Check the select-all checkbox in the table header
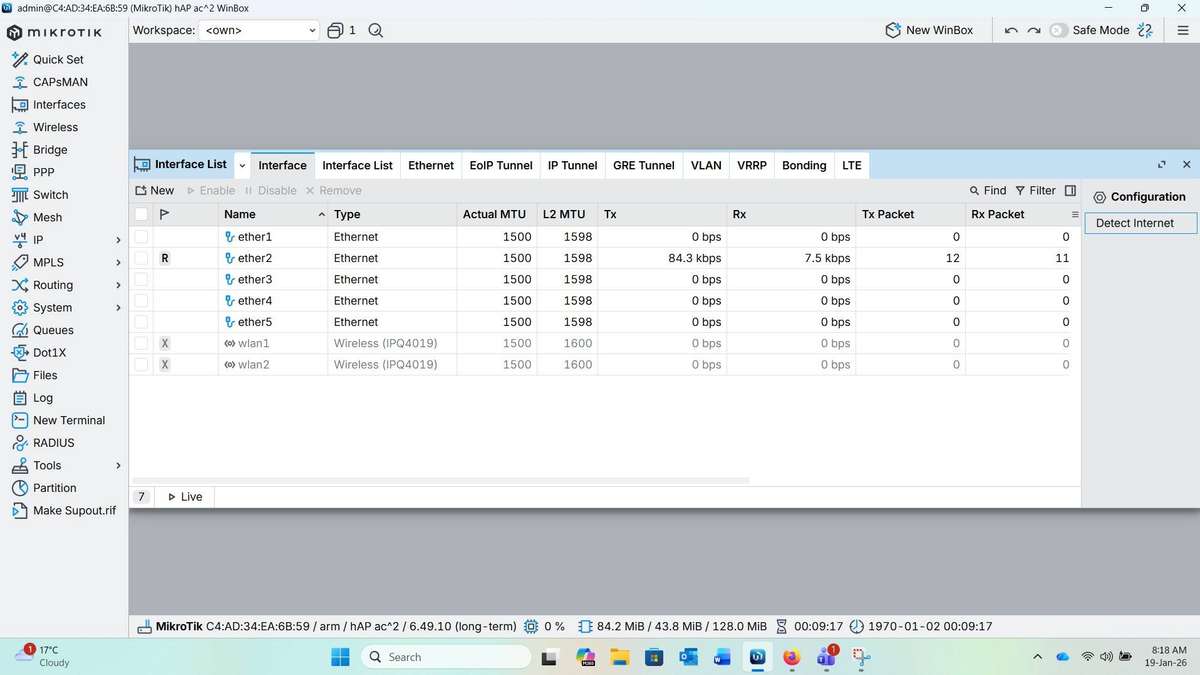 [141, 213]
